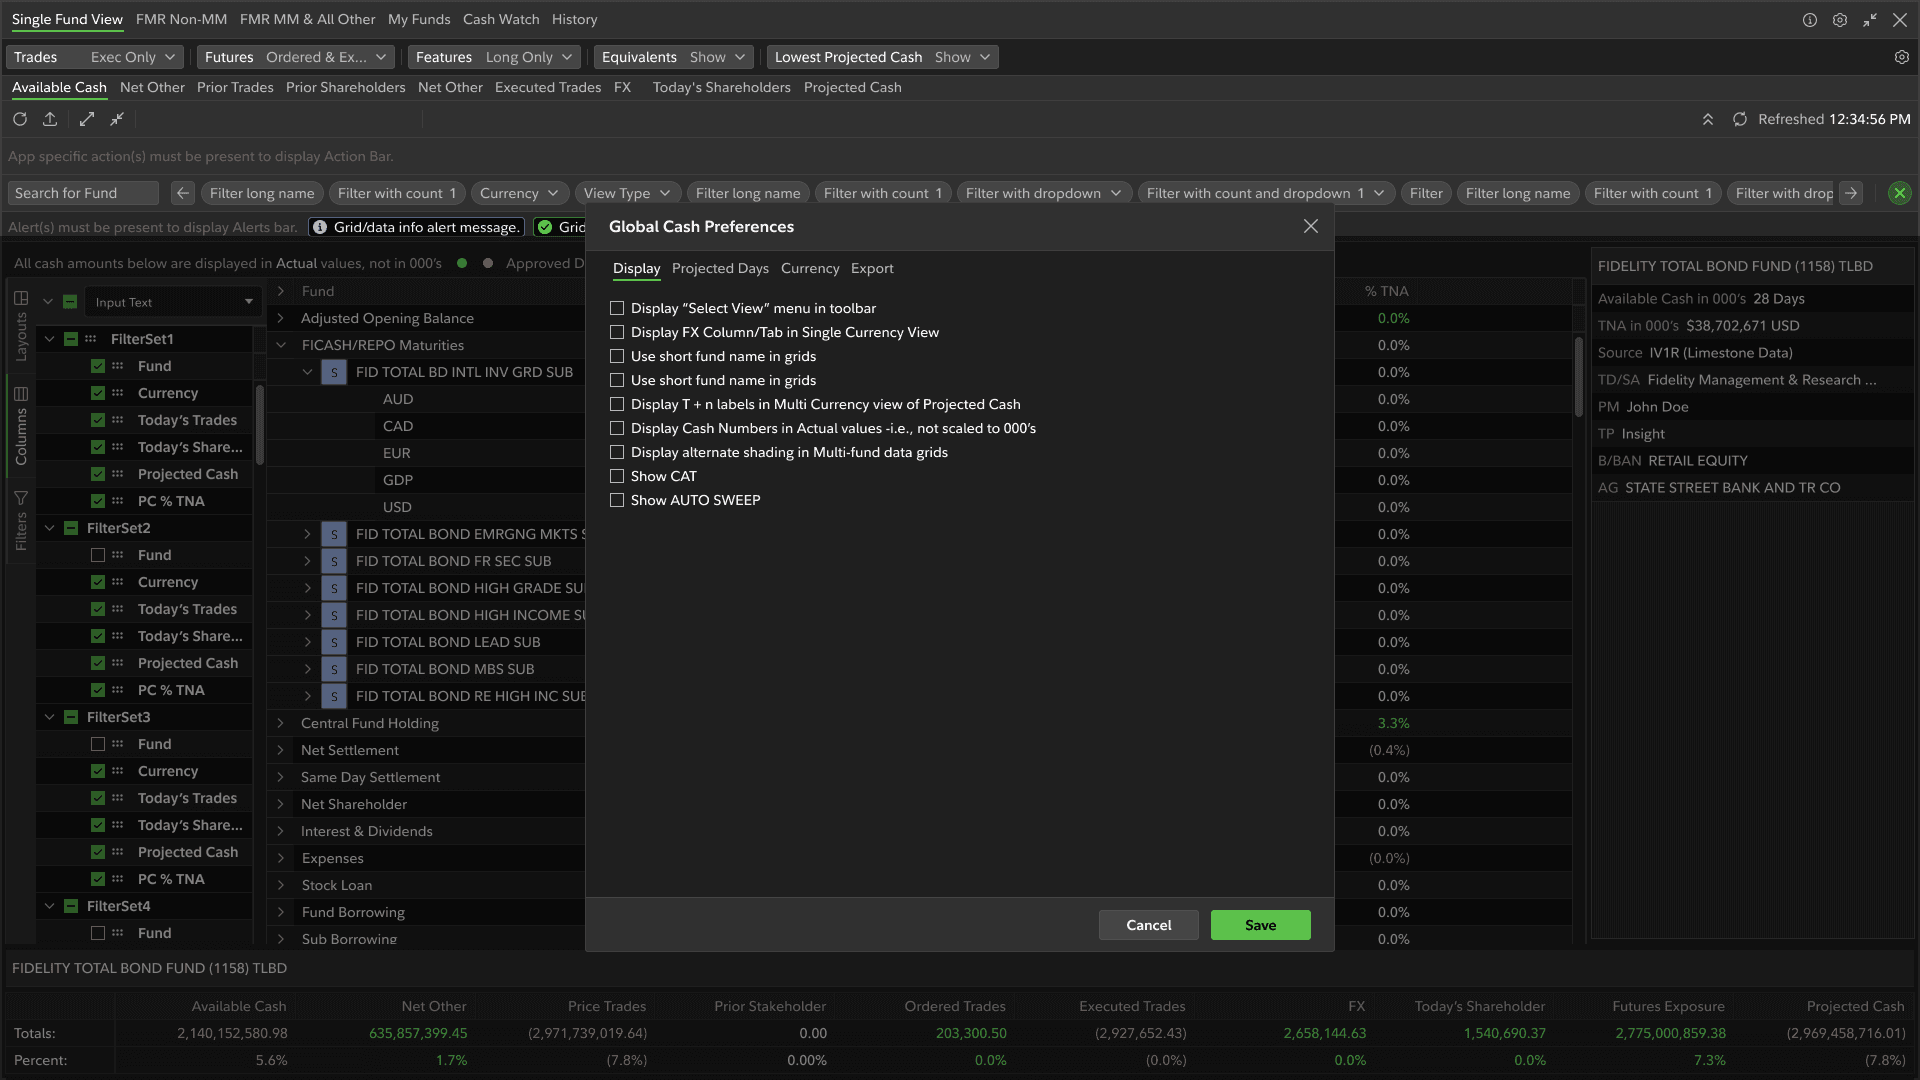Click the Save button
1920x1080 pixels.
tap(1260, 925)
